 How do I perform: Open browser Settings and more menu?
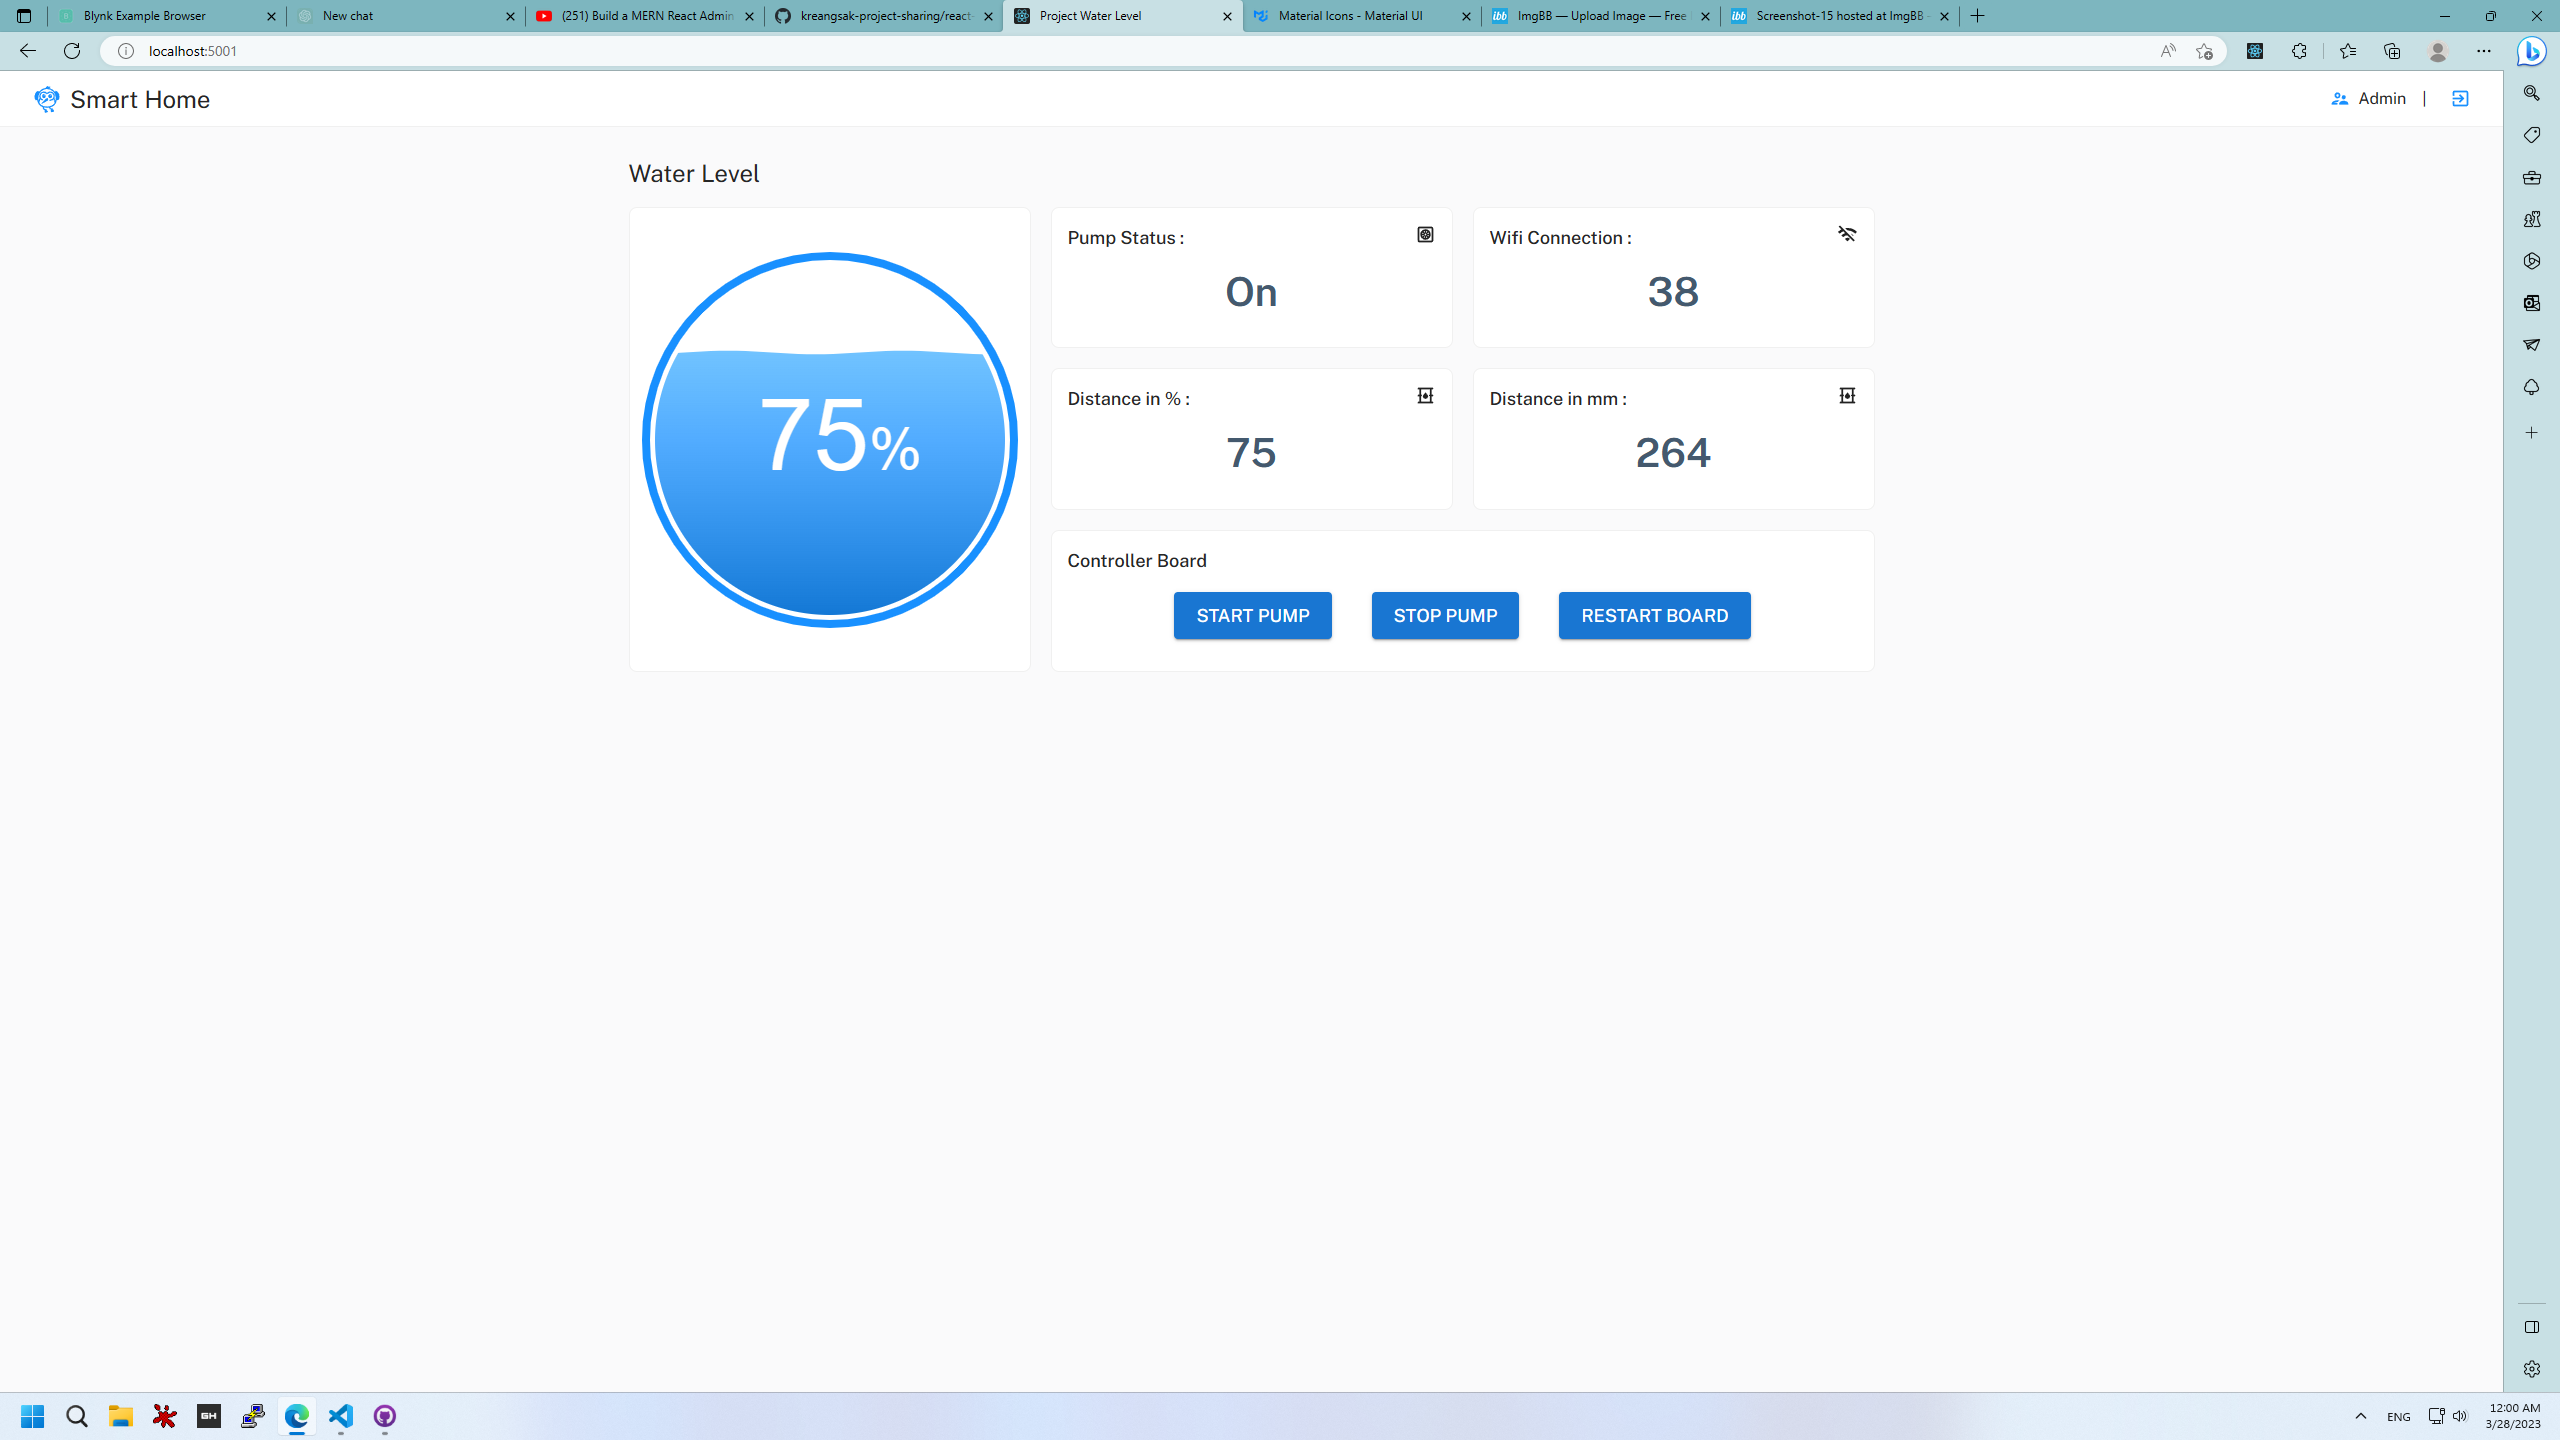click(2483, 51)
